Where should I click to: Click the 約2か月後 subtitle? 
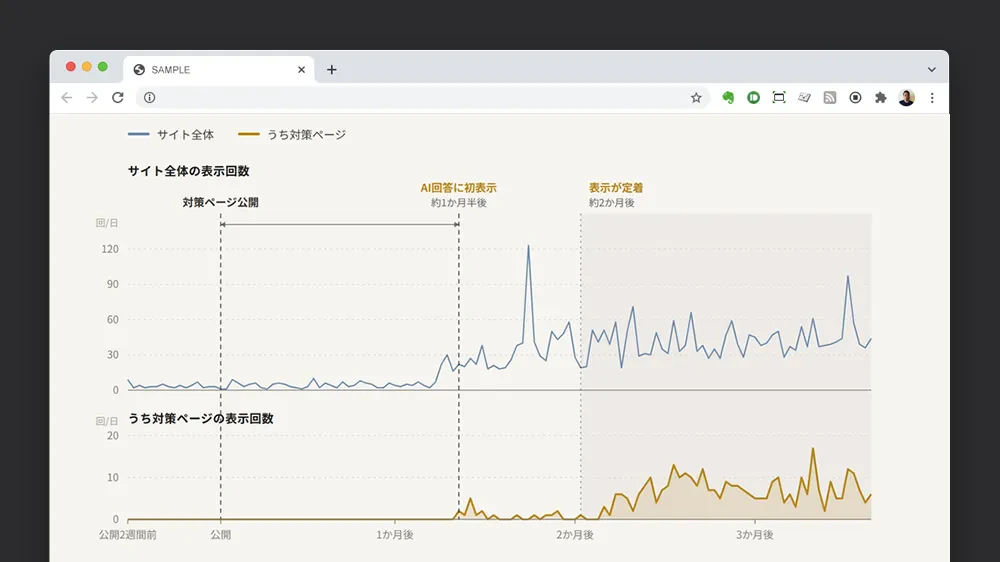(x=612, y=203)
